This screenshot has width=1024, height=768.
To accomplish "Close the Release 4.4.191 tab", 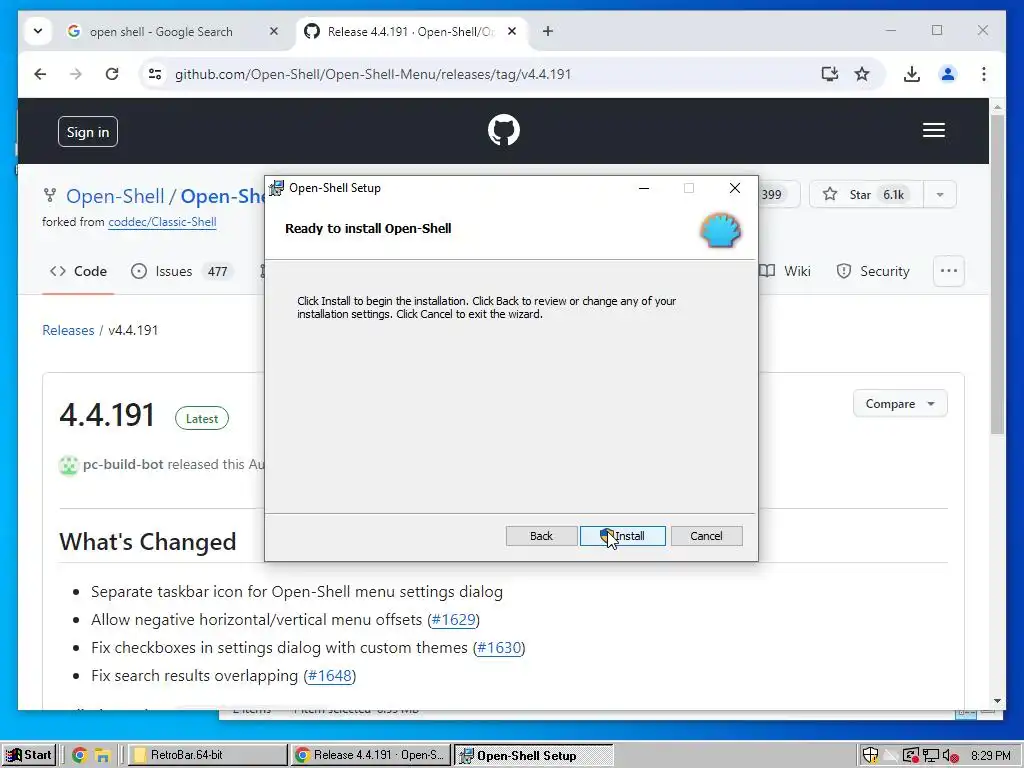I will [512, 31].
